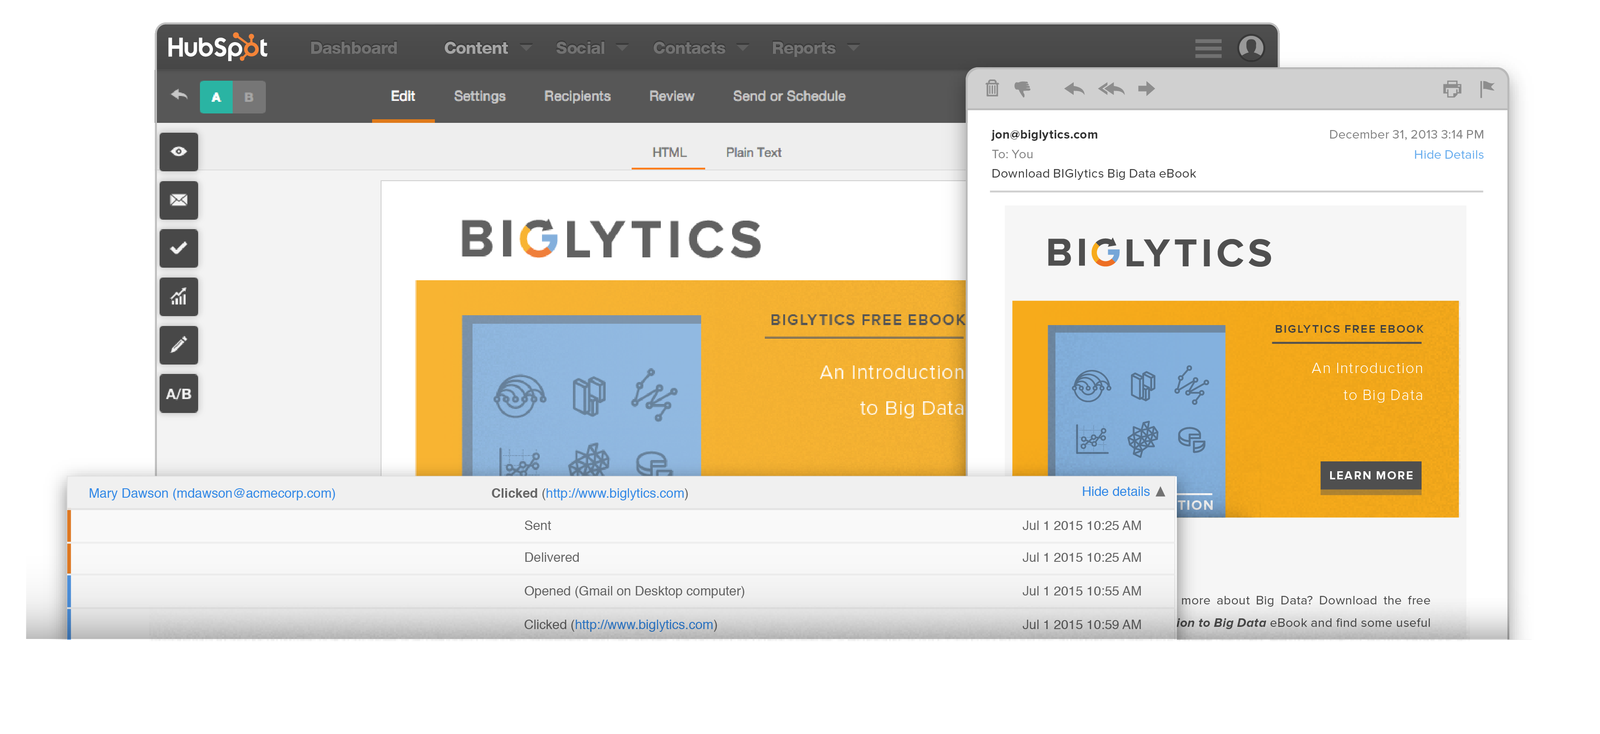1600x734 pixels.
Task: Click BIGLYTICS logo in email preview
Action: pos(1159,253)
